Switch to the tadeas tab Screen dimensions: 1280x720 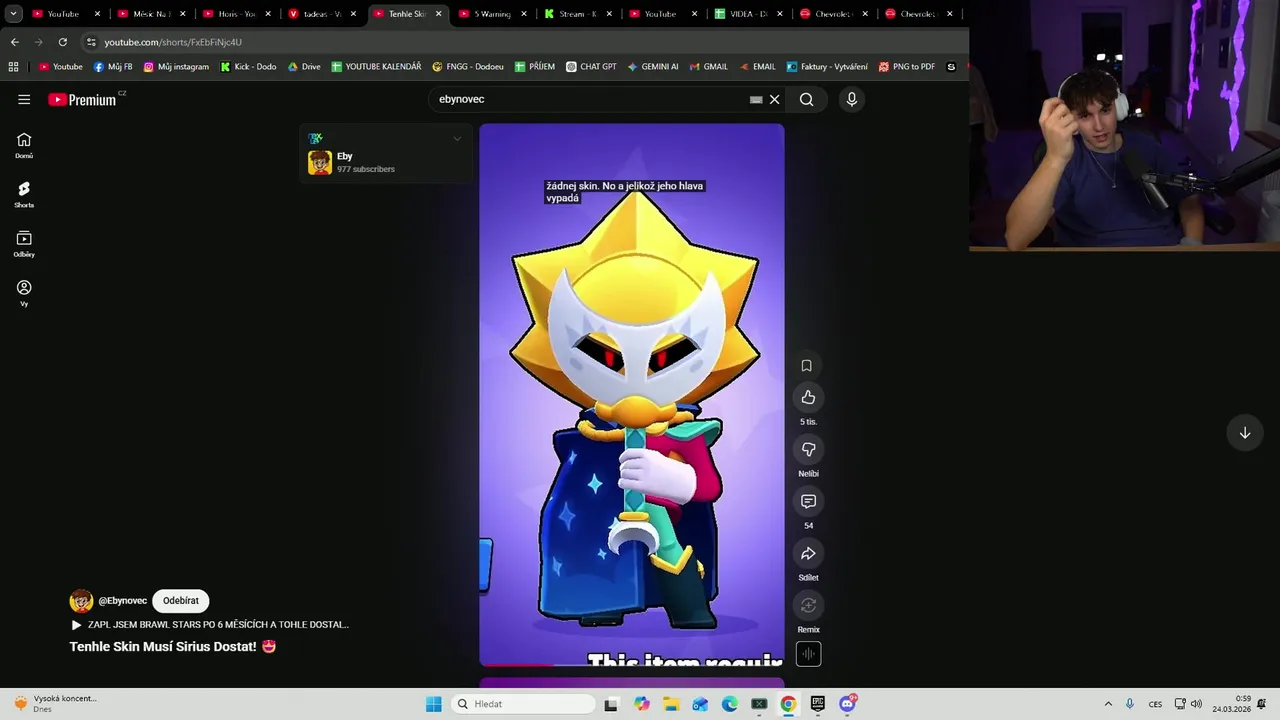tap(322, 14)
